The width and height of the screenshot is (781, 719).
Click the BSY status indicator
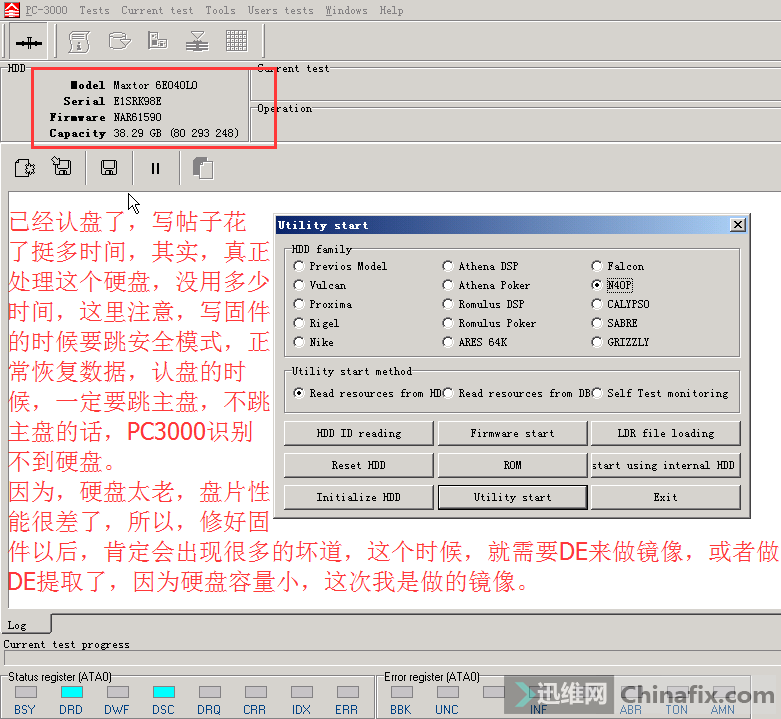[25, 692]
